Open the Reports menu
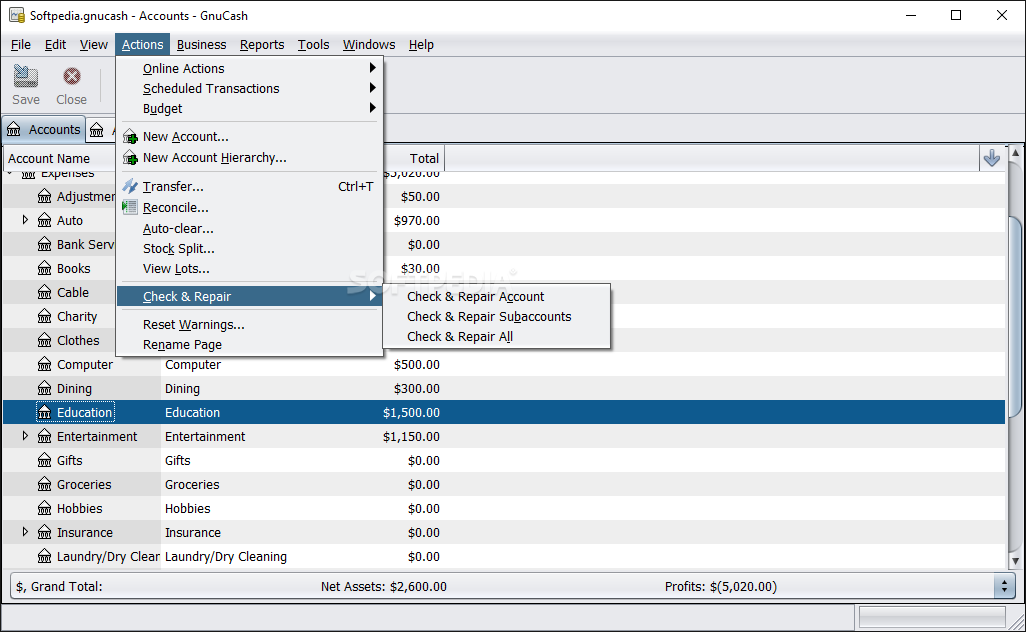 [262, 44]
